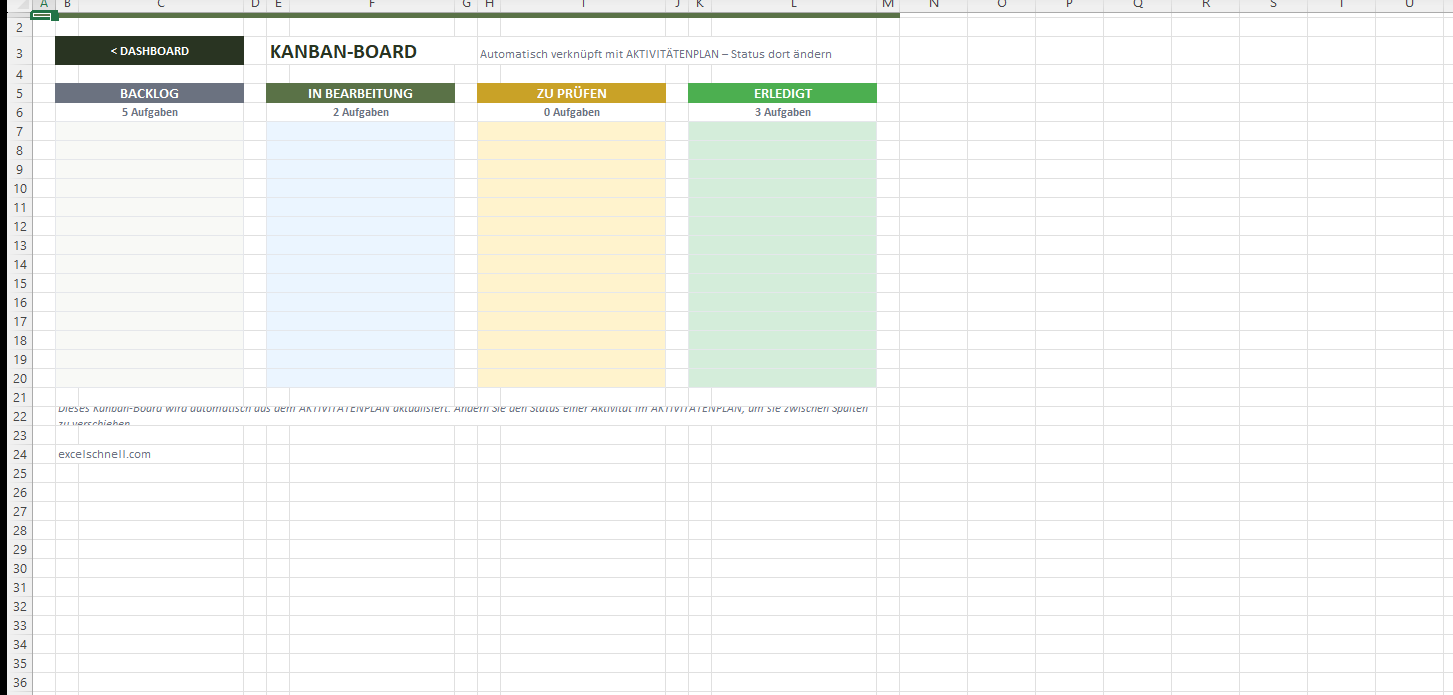Click the row 36 header
The image size is (1453, 695).
pyautogui.click(x=16, y=682)
